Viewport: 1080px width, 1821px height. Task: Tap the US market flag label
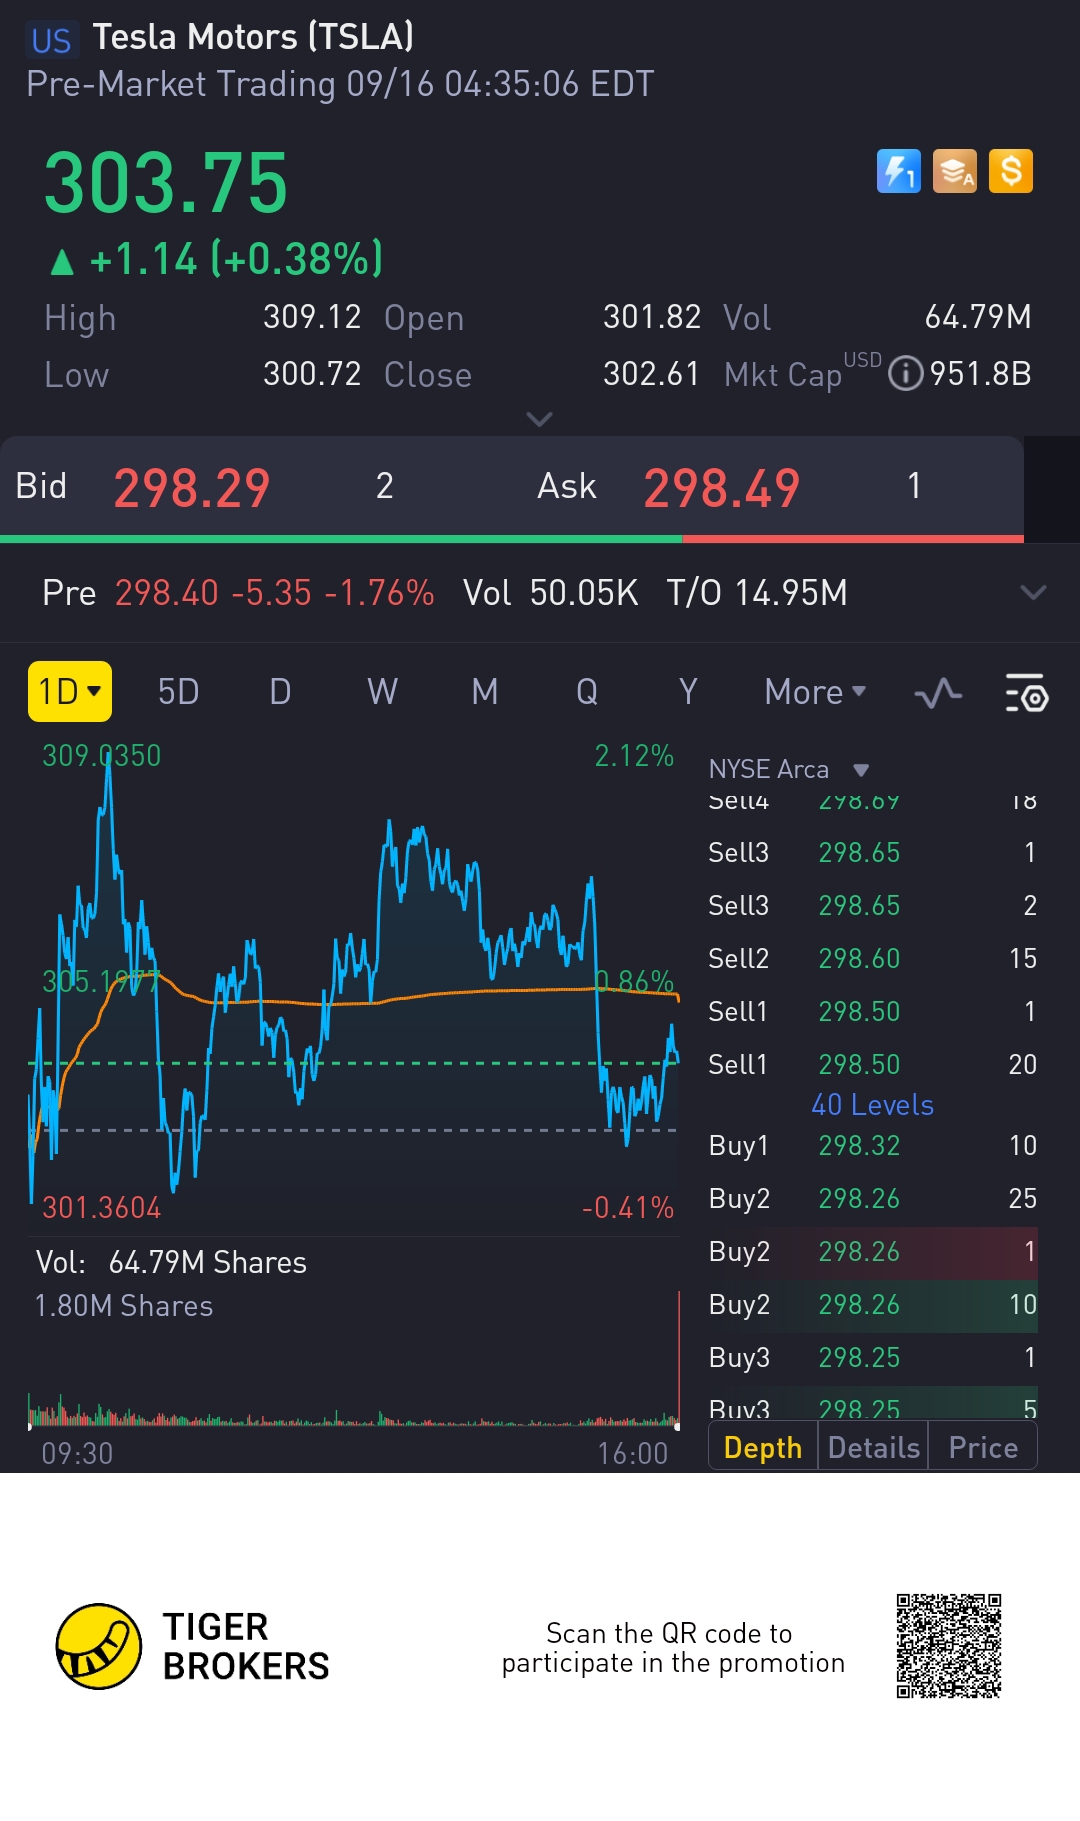pos(51,41)
